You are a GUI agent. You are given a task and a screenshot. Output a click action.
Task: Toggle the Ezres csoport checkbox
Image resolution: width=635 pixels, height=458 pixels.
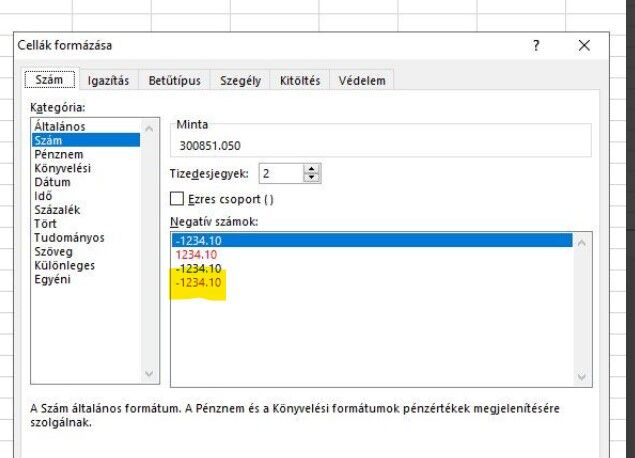(x=177, y=199)
